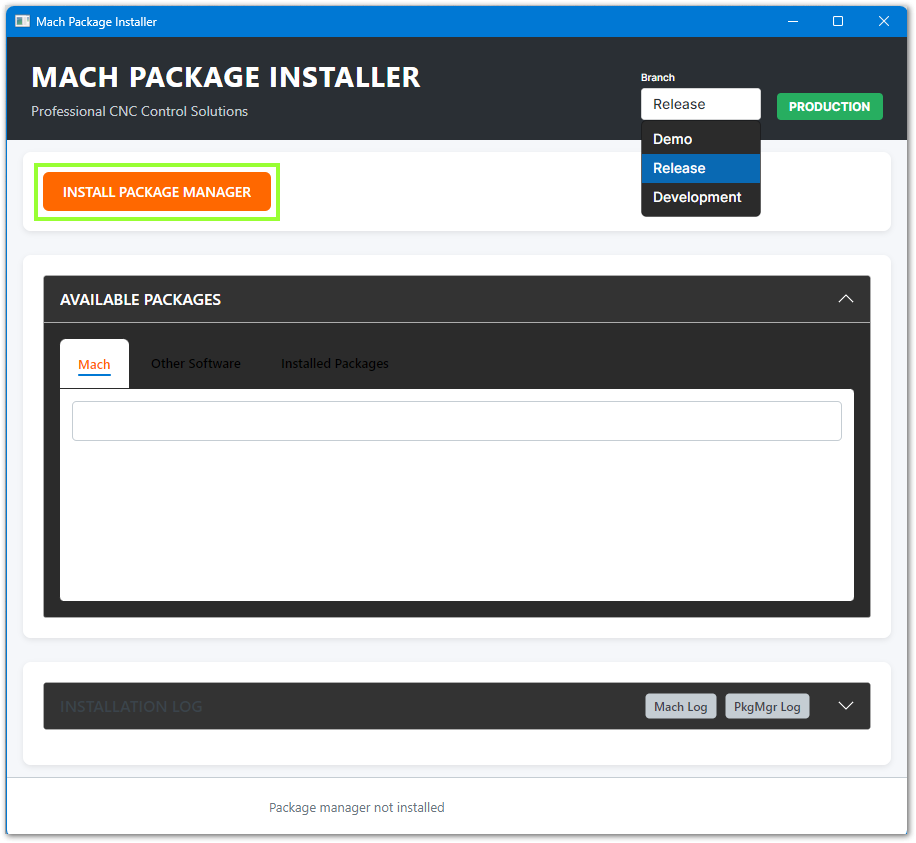Focus the package search input field
Screen dimensions: 916x843
(457, 421)
